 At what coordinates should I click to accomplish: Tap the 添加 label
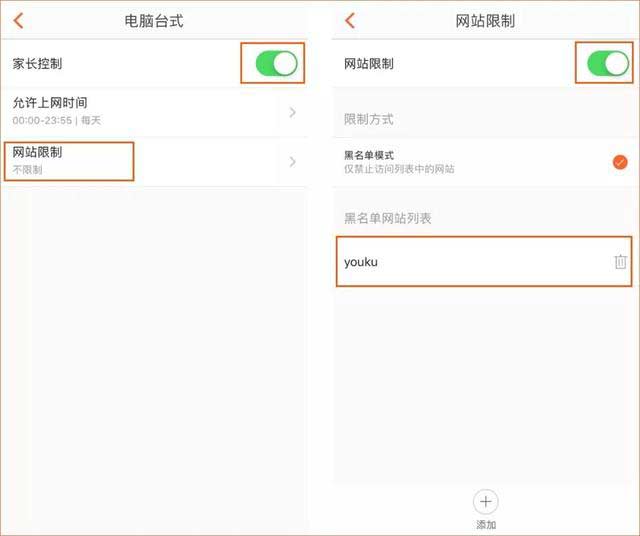486,525
